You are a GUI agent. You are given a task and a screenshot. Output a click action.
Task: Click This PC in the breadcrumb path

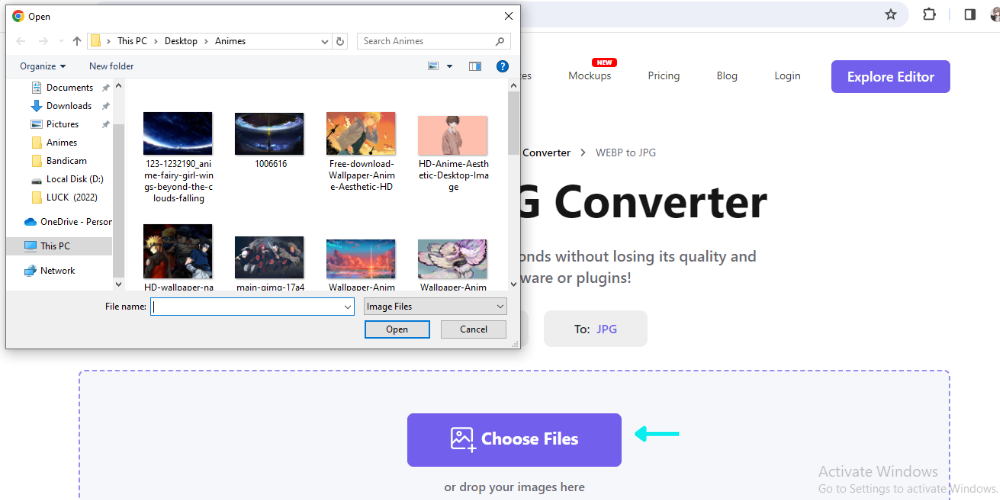tap(132, 41)
